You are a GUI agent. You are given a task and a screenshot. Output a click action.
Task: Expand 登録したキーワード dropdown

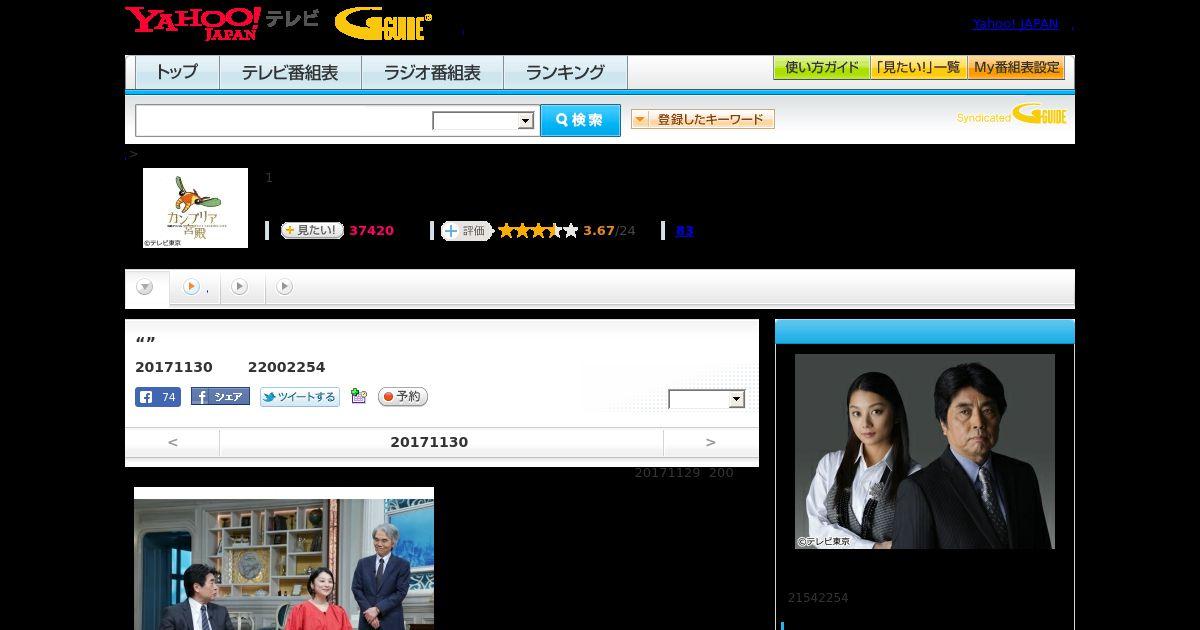(x=703, y=119)
